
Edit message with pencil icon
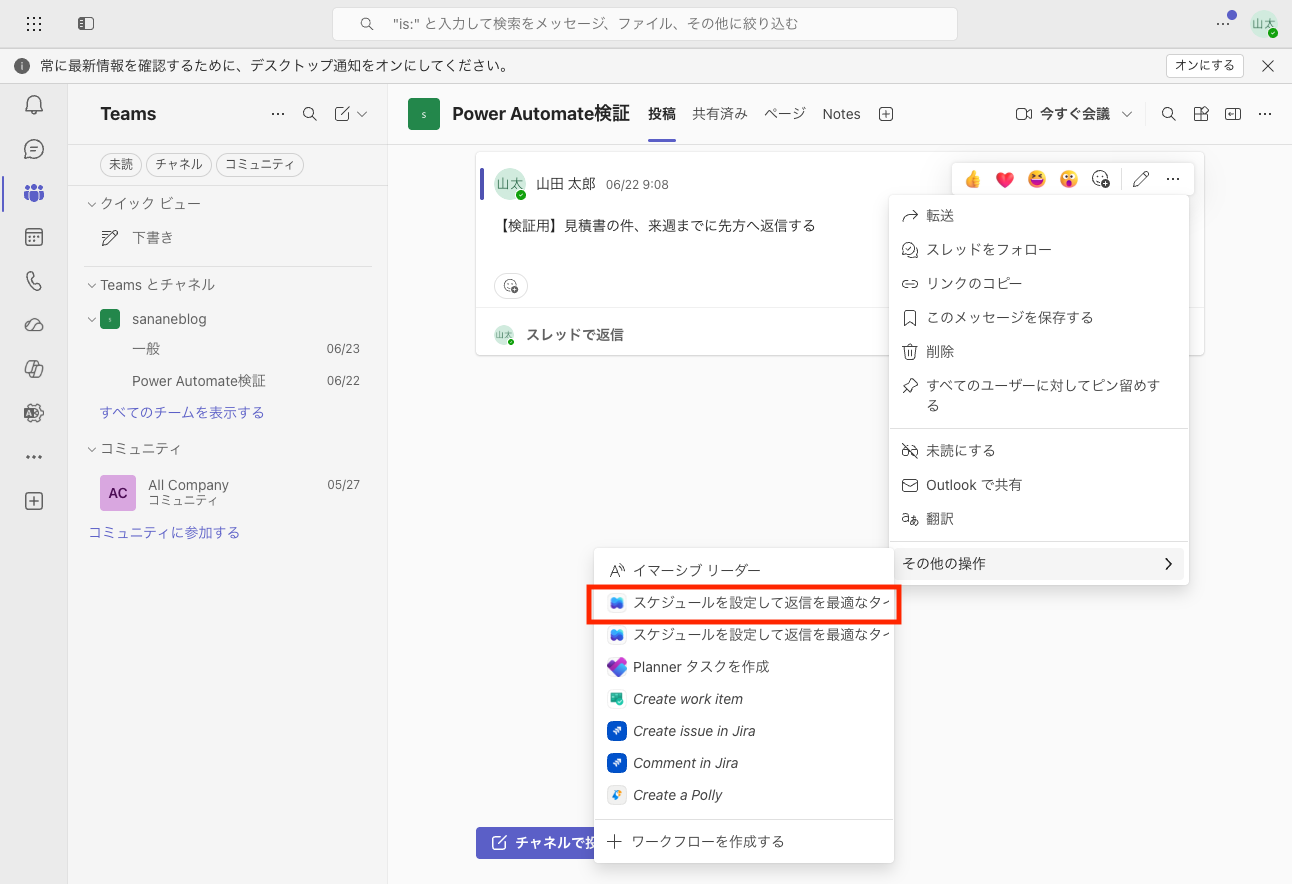click(1141, 179)
